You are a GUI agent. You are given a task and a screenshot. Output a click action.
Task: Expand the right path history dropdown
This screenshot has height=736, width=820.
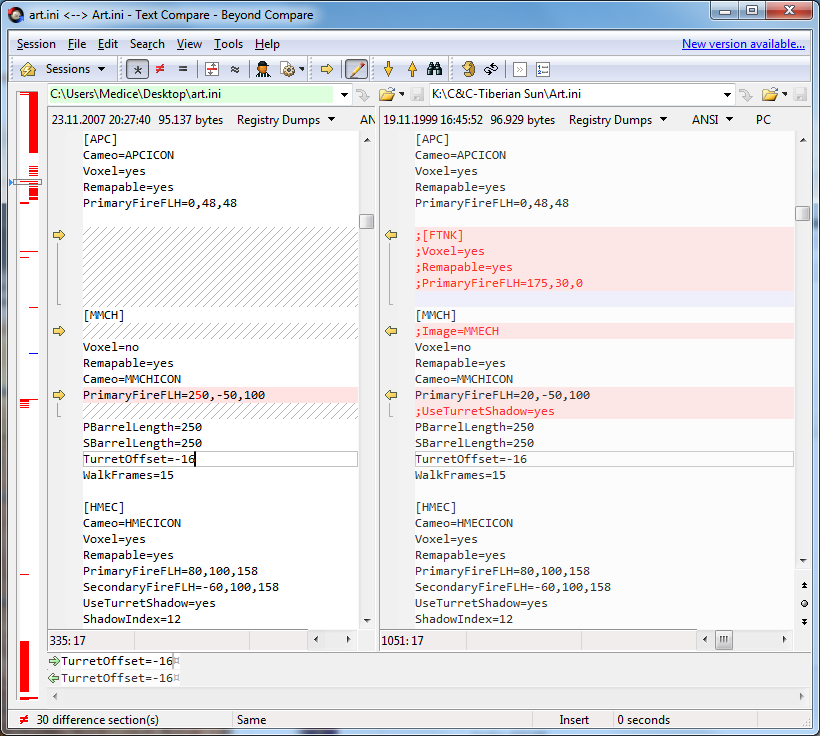pos(727,95)
